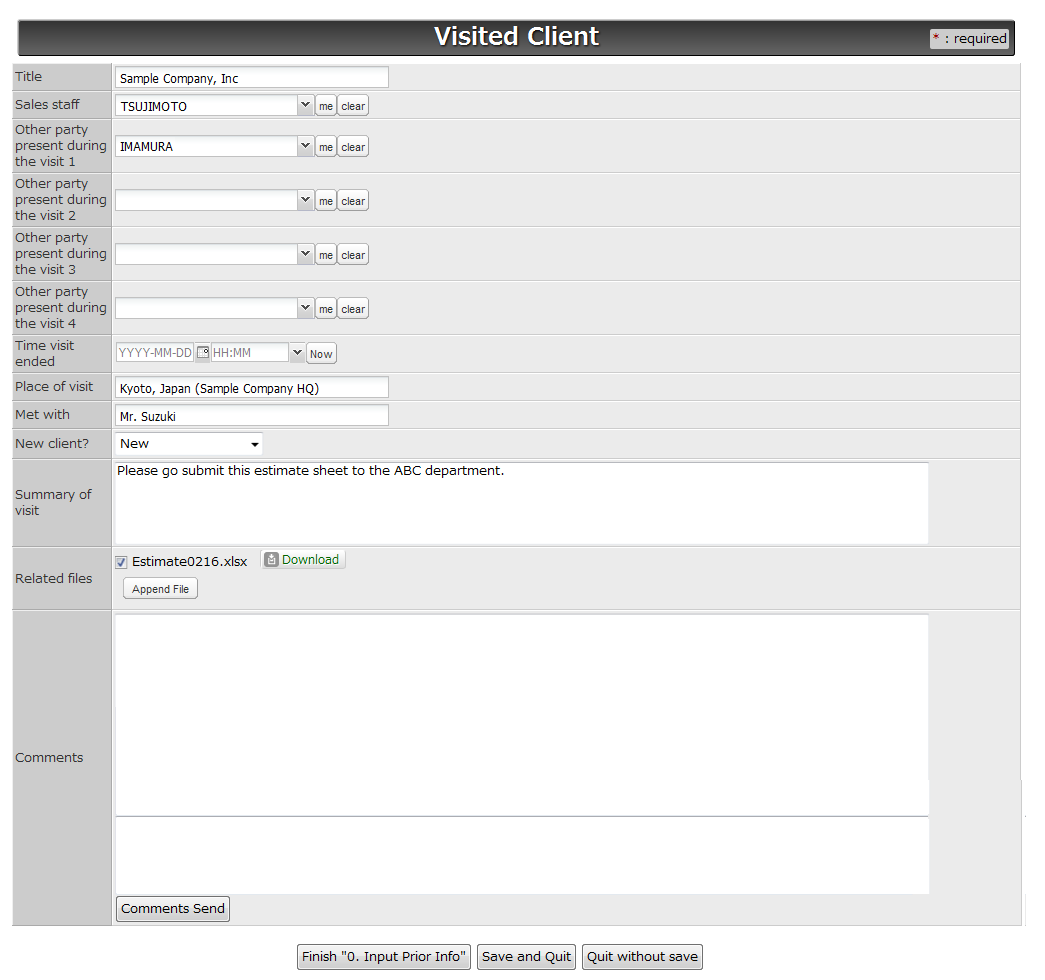Viewport: 1045px width, 980px height.
Task: Open the New client selection dropdown
Action: tap(255, 443)
